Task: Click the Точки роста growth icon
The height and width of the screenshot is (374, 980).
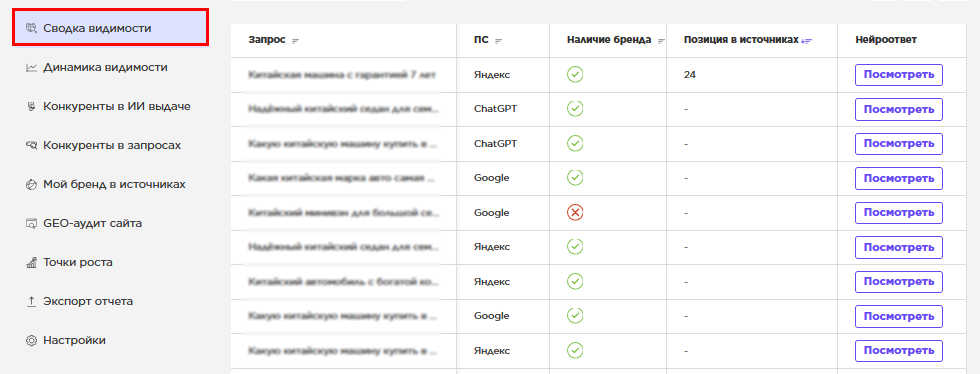Action: pyautogui.click(x=31, y=263)
